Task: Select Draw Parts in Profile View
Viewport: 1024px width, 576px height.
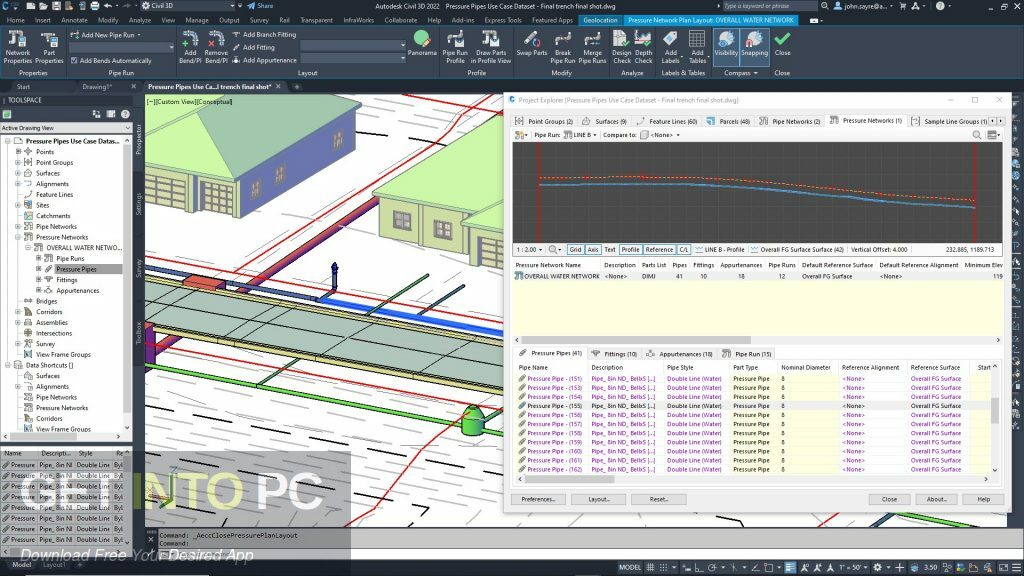Action: [x=490, y=46]
